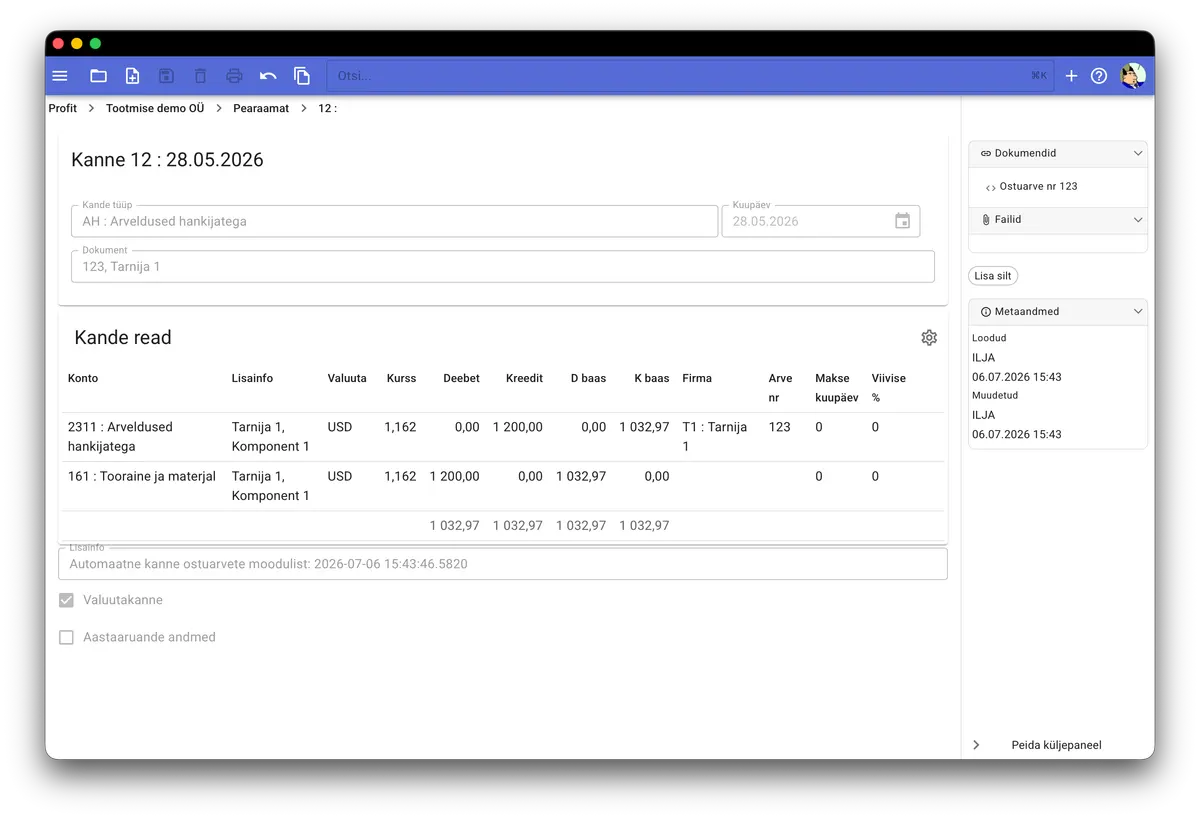Click the copy document icon
The height and width of the screenshot is (819, 1200).
coord(302,76)
